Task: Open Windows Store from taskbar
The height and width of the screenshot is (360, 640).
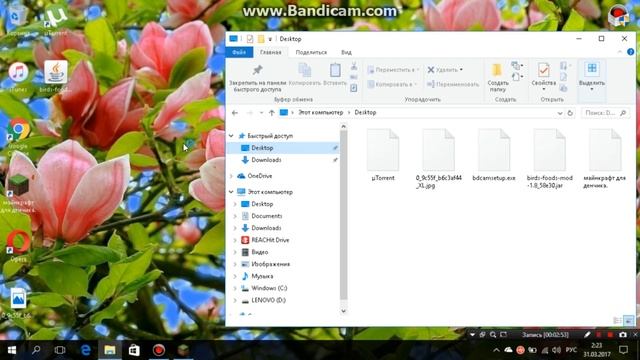Action: pyautogui.click(x=134, y=350)
